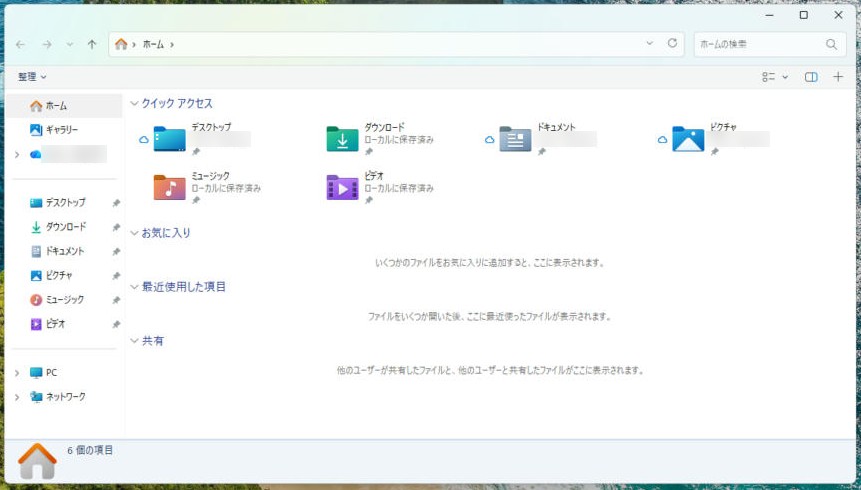The height and width of the screenshot is (490, 861).
Task: Close the Explorer window
Action: [x=838, y=15]
